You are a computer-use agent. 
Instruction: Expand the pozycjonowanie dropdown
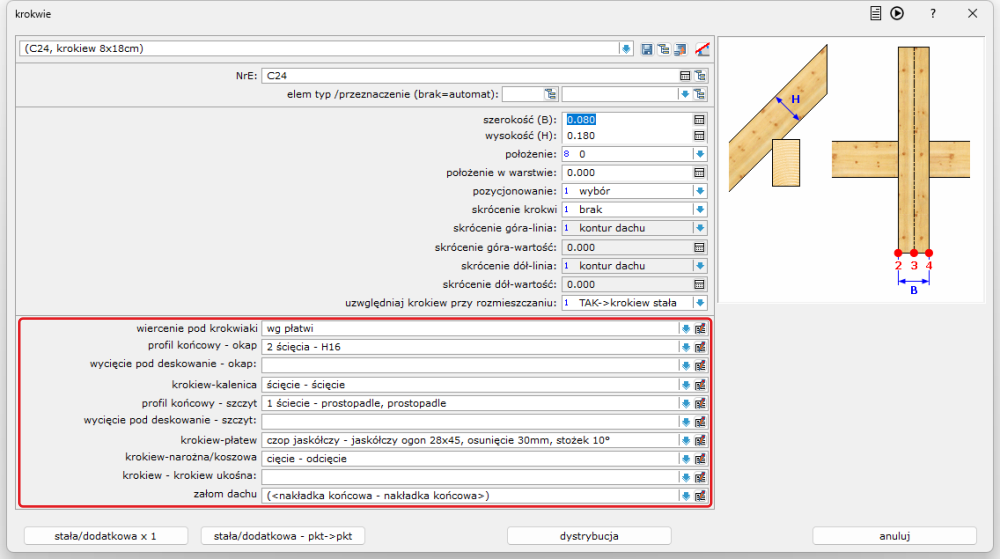(700, 191)
